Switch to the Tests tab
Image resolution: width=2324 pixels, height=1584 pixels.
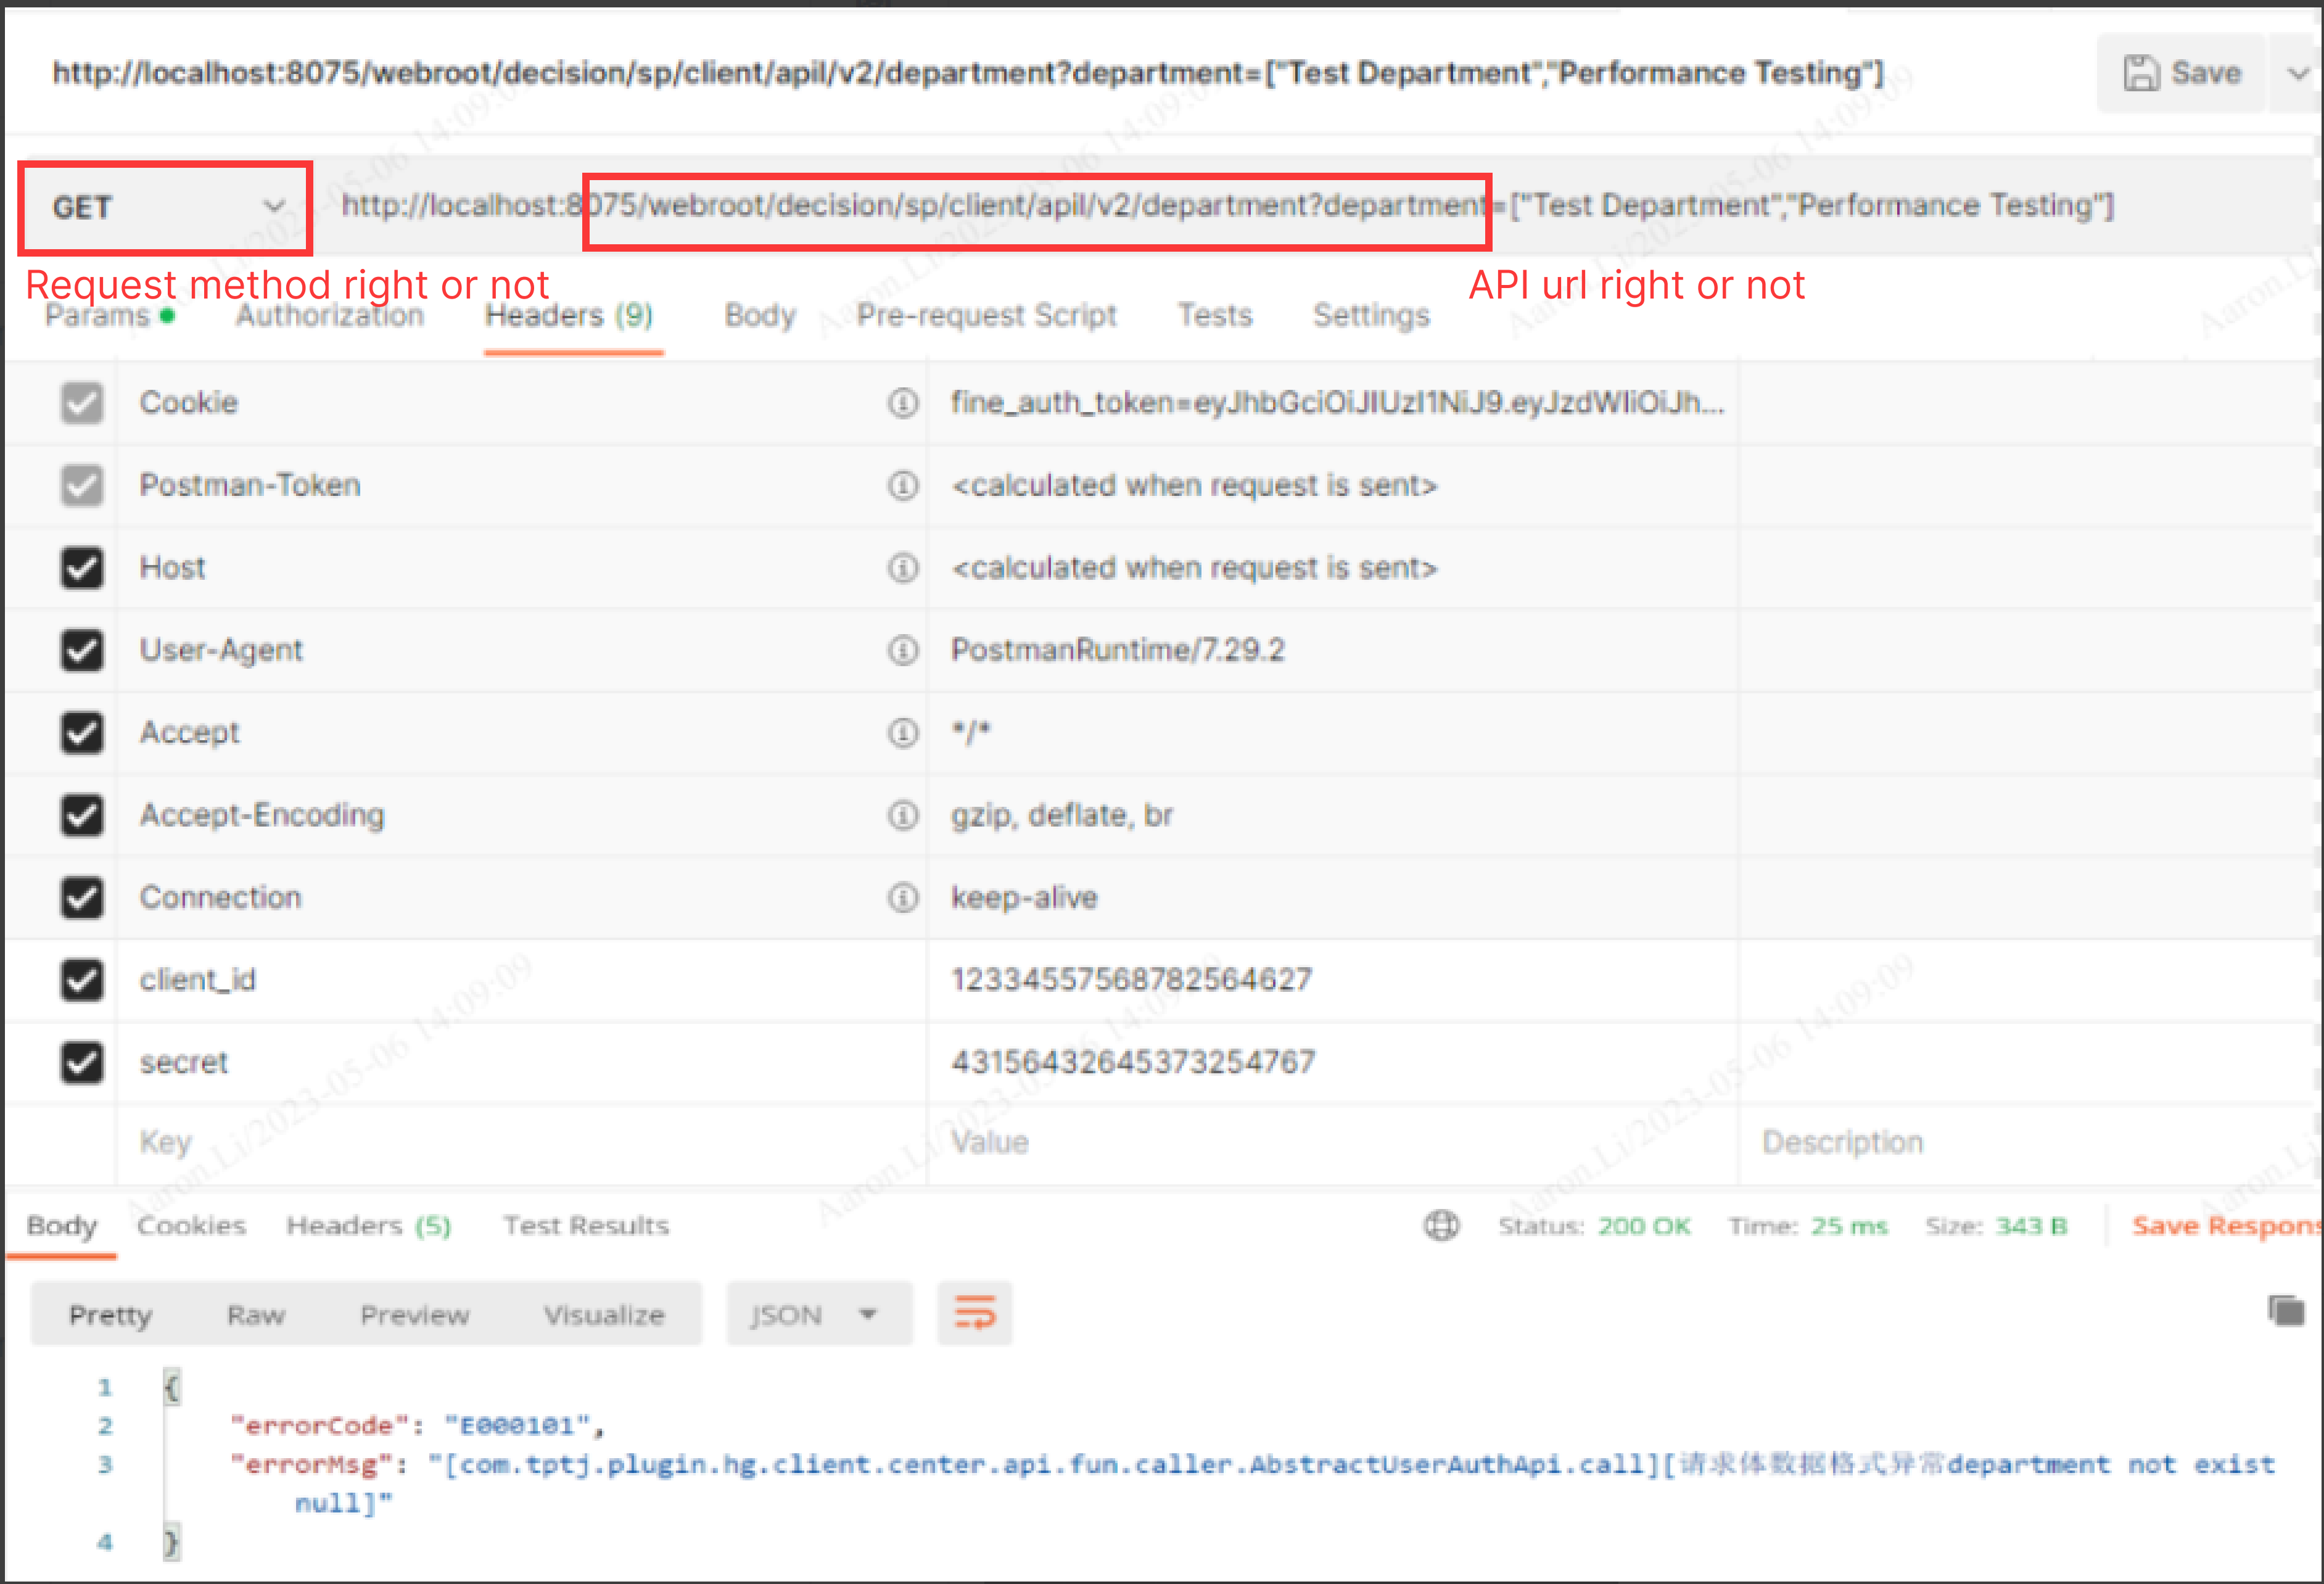1214,316
